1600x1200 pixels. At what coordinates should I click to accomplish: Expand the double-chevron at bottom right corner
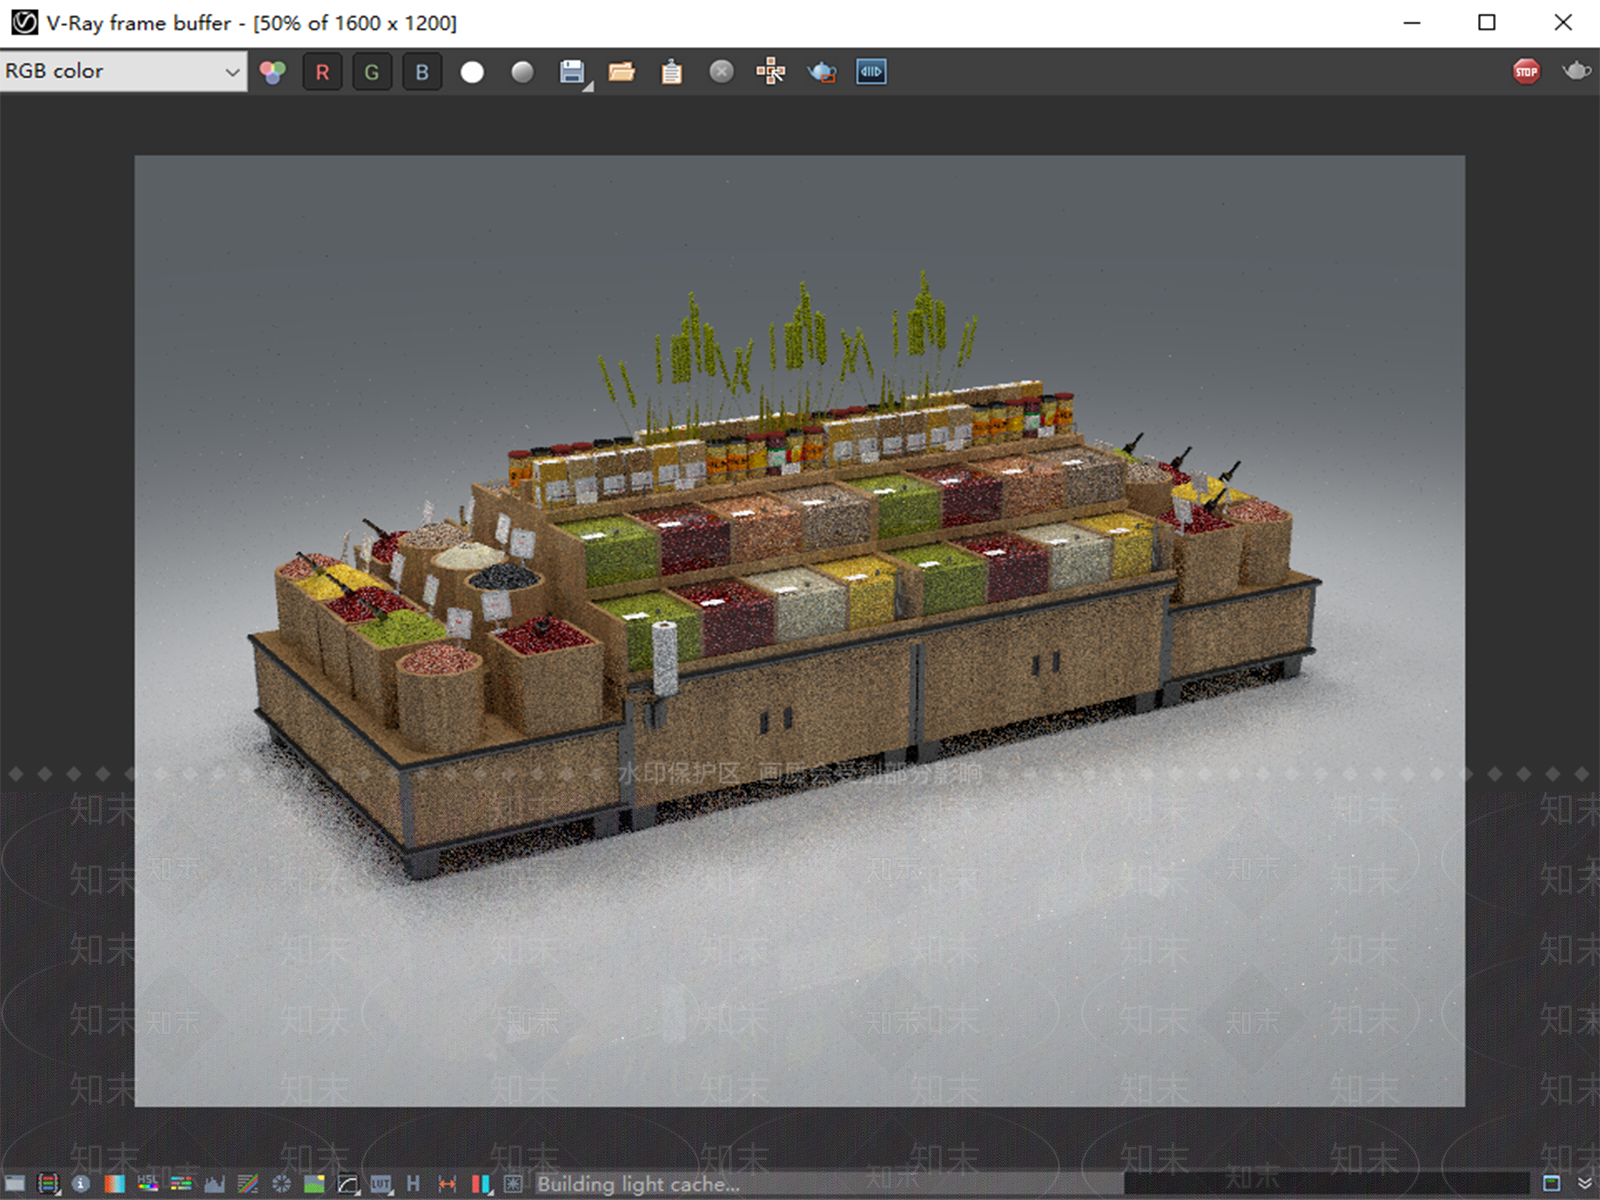1584,1184
